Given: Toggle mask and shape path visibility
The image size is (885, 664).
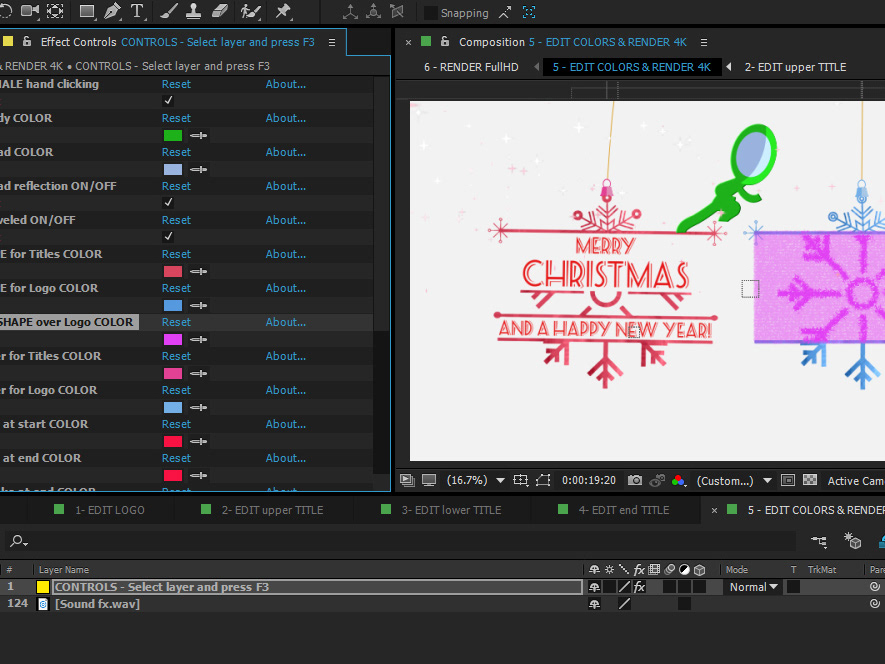Looking at the screenshot, I should [543, 480].
